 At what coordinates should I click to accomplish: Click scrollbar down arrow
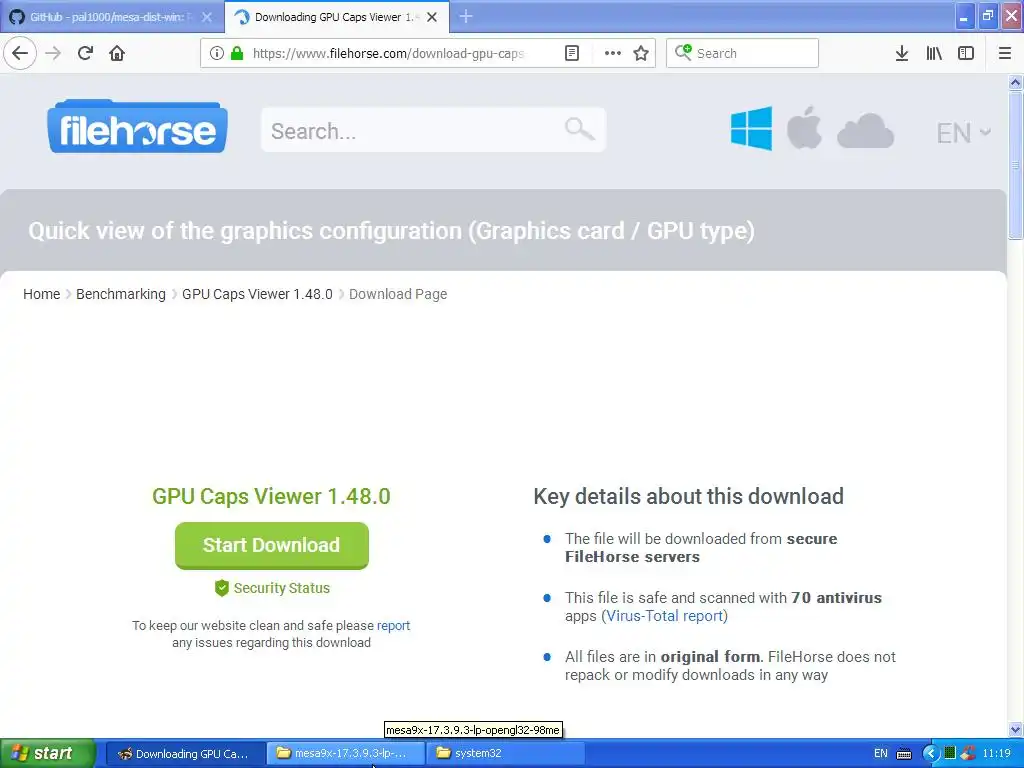point(1015,729)
